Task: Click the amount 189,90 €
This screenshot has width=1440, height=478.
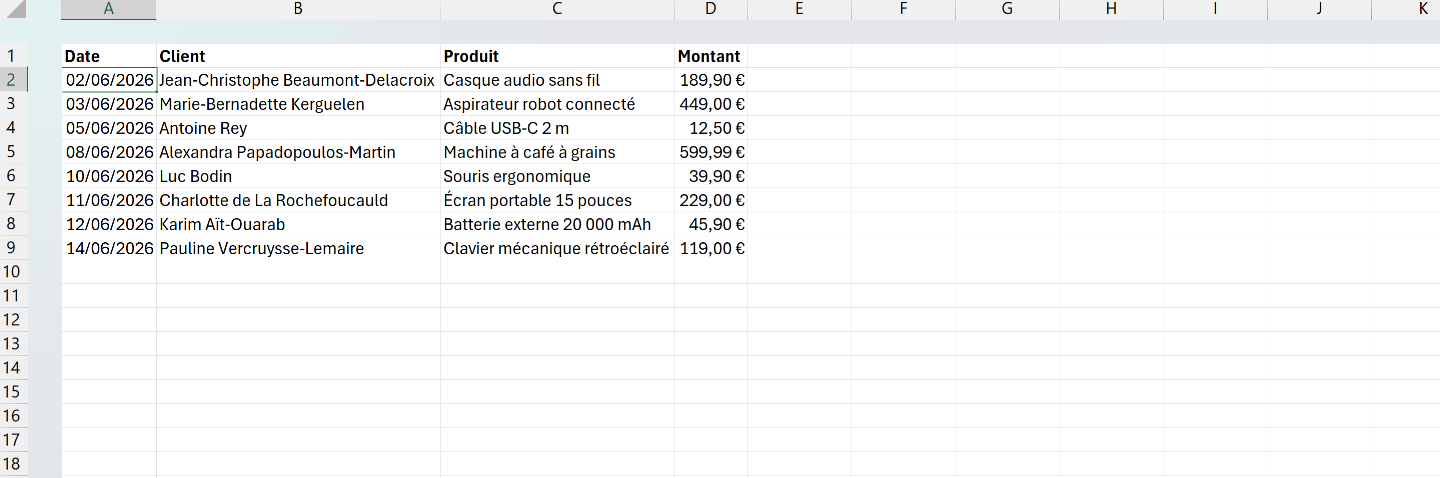Action: (711, 80)
